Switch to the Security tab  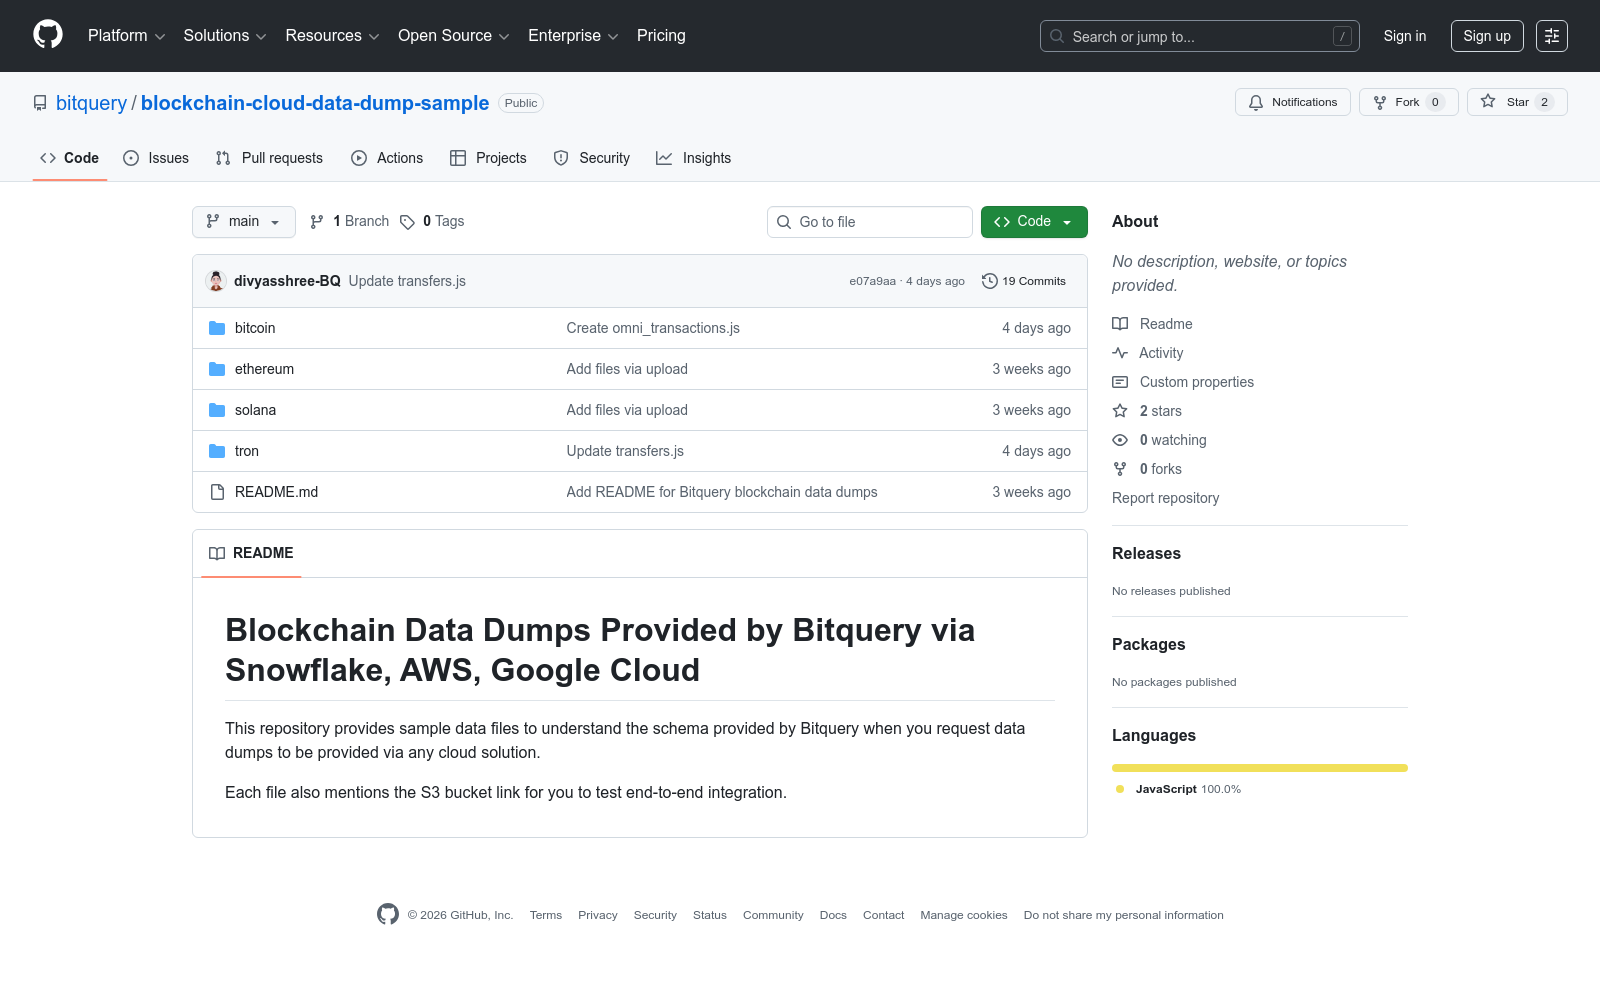[x=592, y=158]
